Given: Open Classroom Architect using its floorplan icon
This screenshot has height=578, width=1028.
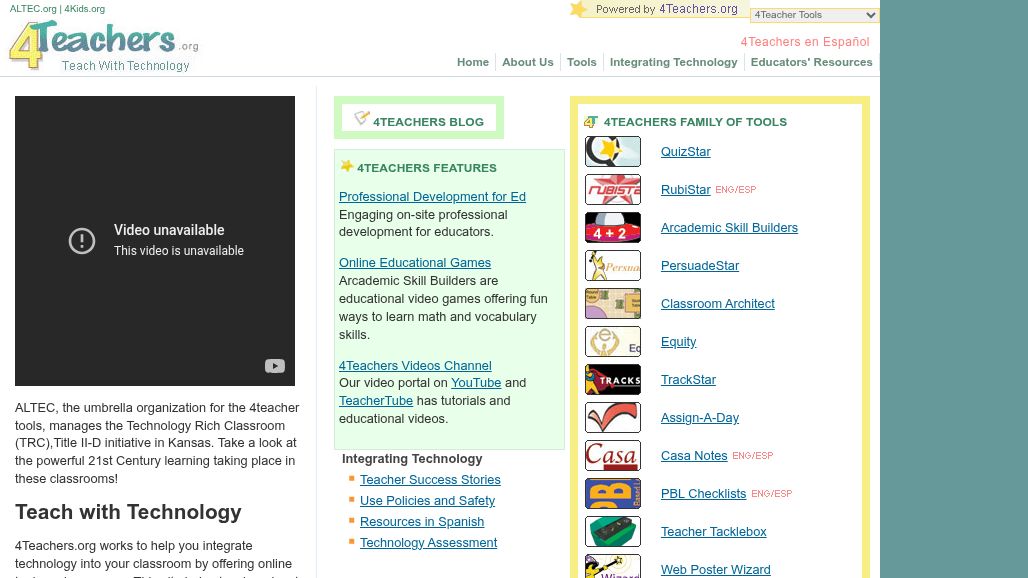Looking at the screenshot, I should pyautogui.click(x=612, y=303).
